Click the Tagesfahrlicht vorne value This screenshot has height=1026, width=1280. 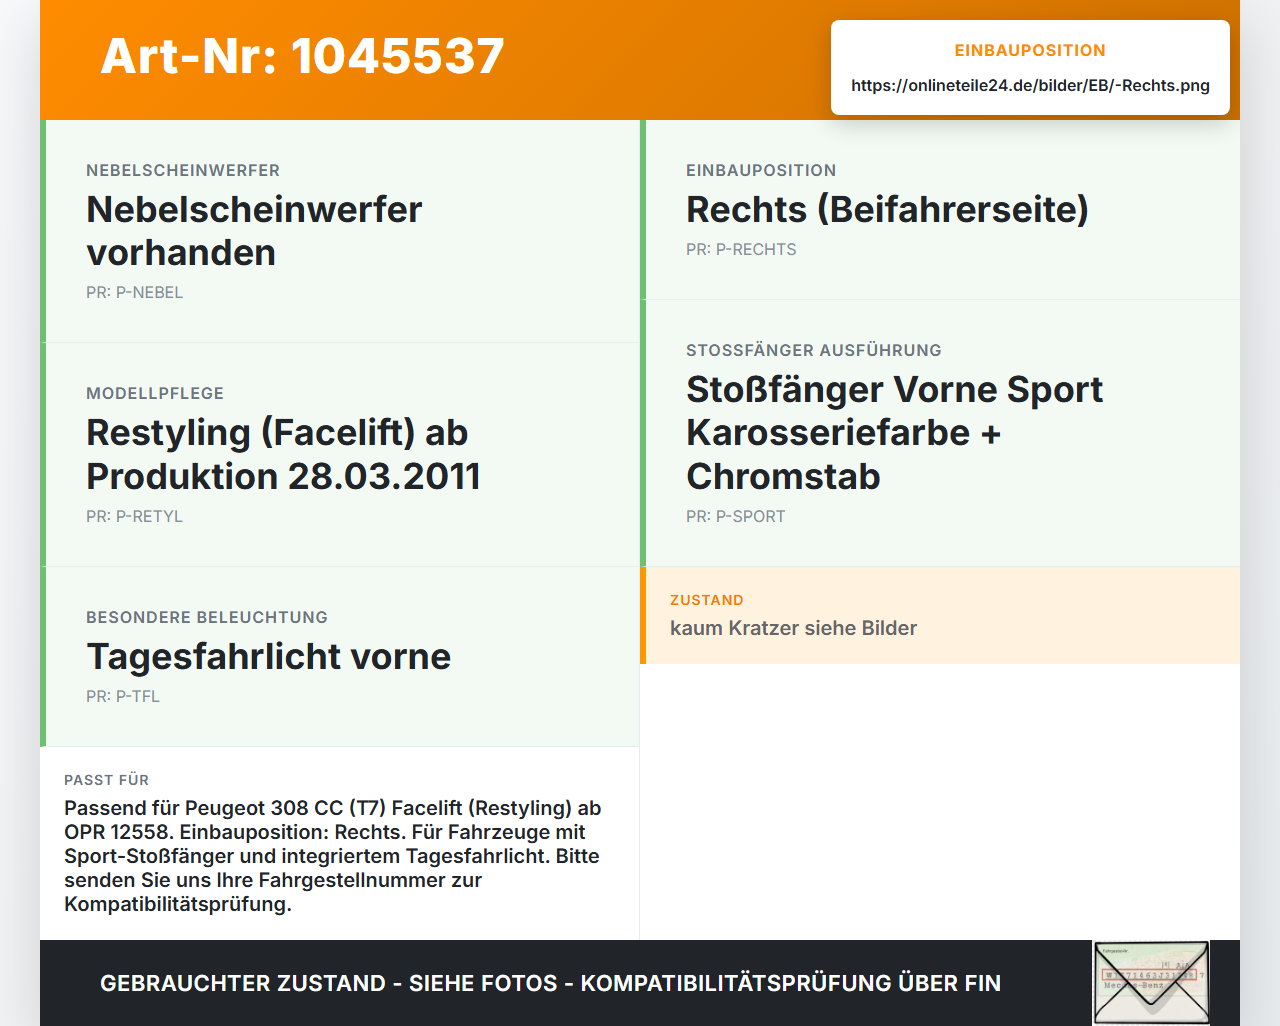pos(268,657)
